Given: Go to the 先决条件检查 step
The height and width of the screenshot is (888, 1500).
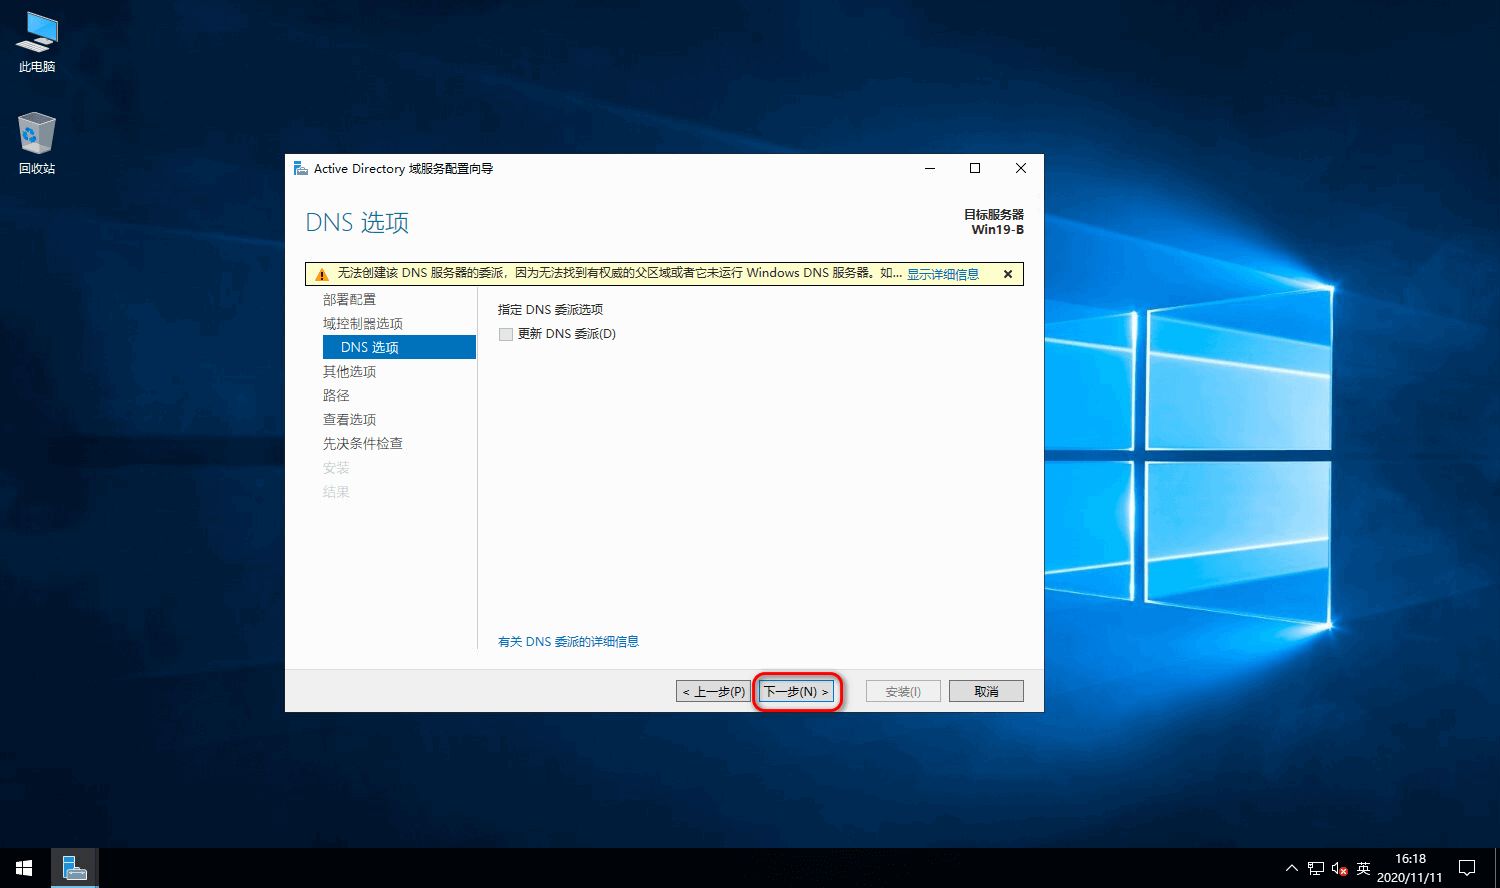Looking at the screenshot, I should point(363,444).
